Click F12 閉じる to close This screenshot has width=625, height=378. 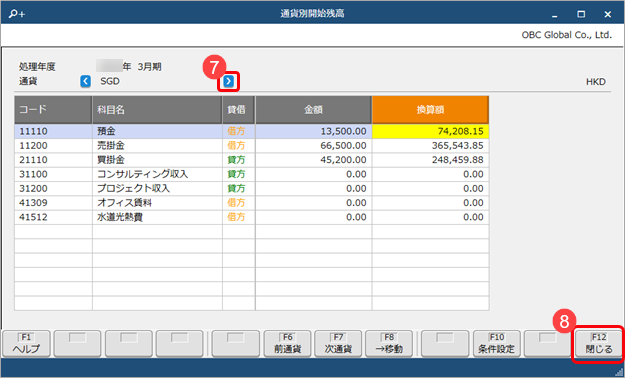(599, 343)
